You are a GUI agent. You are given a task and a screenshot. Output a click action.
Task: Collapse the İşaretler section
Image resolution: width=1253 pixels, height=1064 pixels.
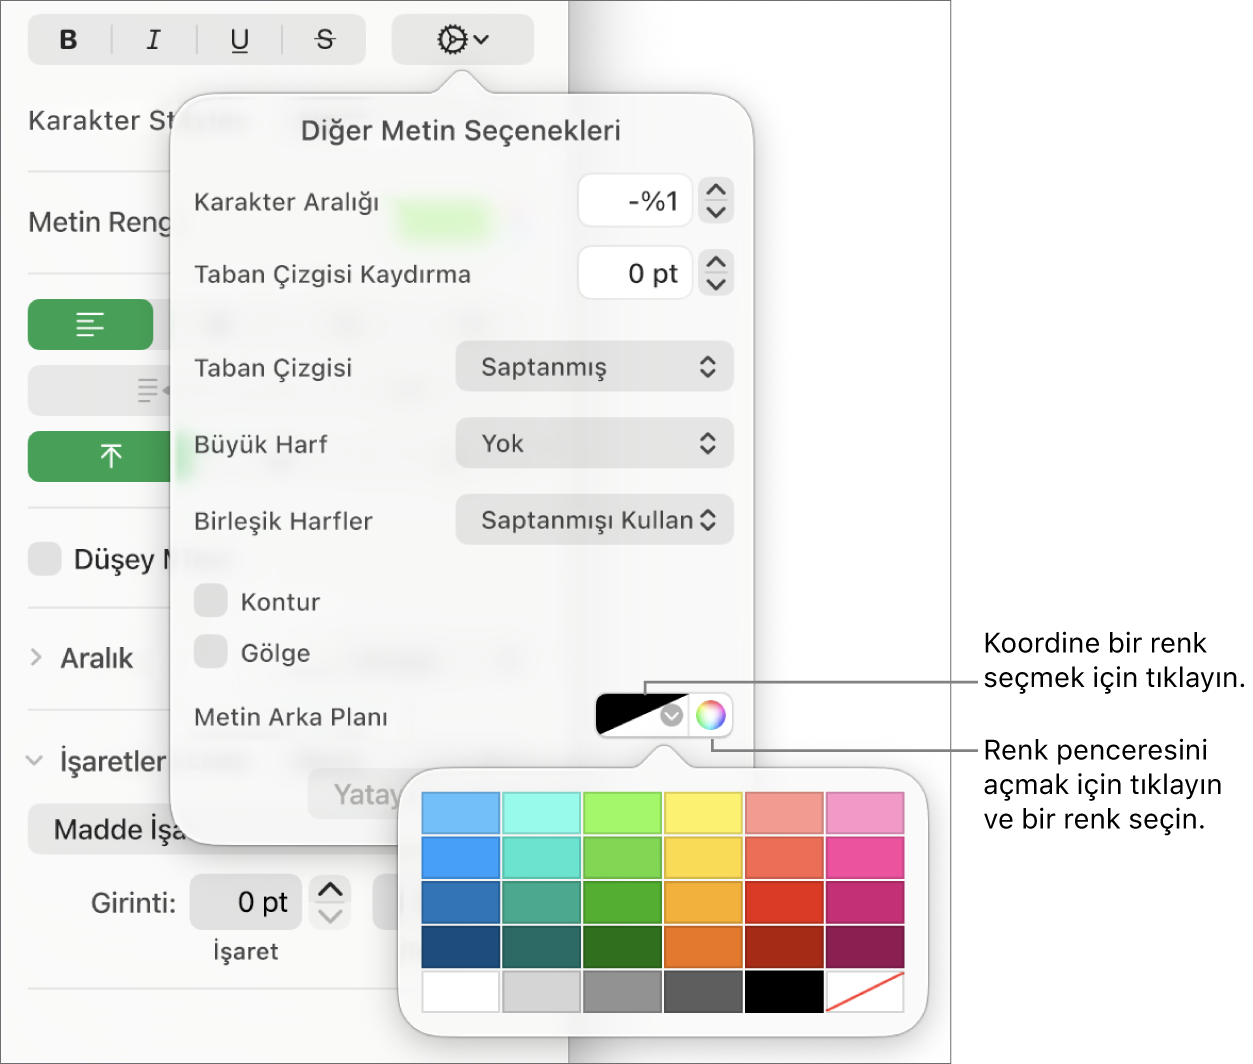[34, 761]
